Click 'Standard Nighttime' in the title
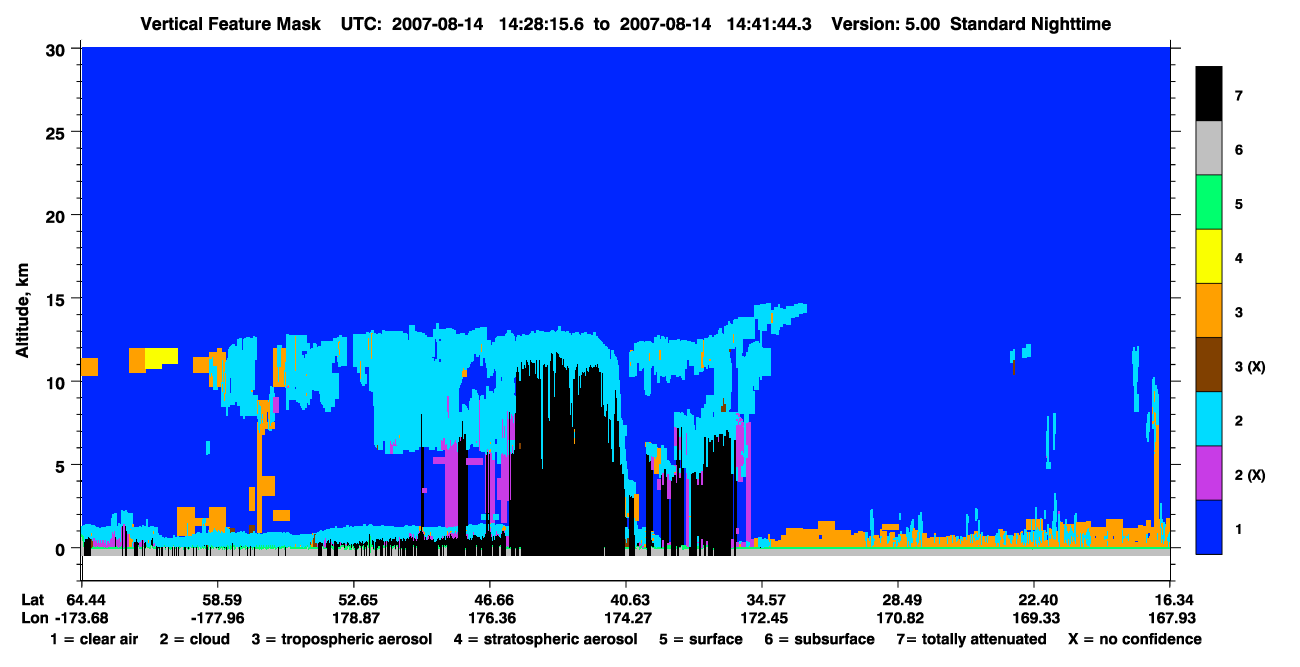 pyautogui.click(x=1029, y=23)
